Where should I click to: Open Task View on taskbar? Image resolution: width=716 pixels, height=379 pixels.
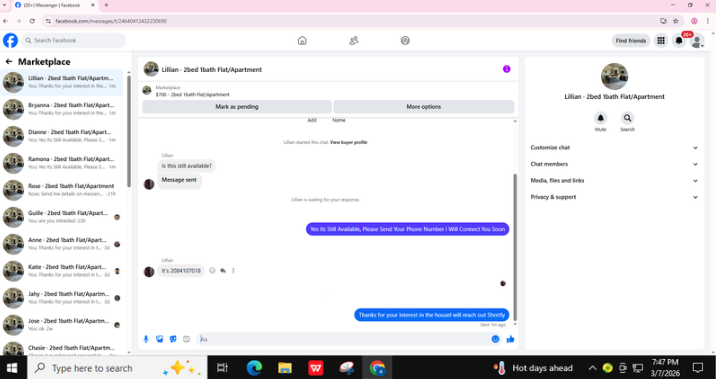pos(222,368)
